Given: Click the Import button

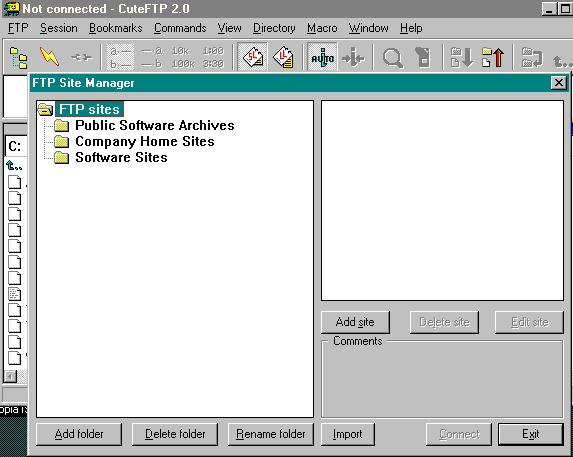Looking at the screenshot, I should pos(348,434).
